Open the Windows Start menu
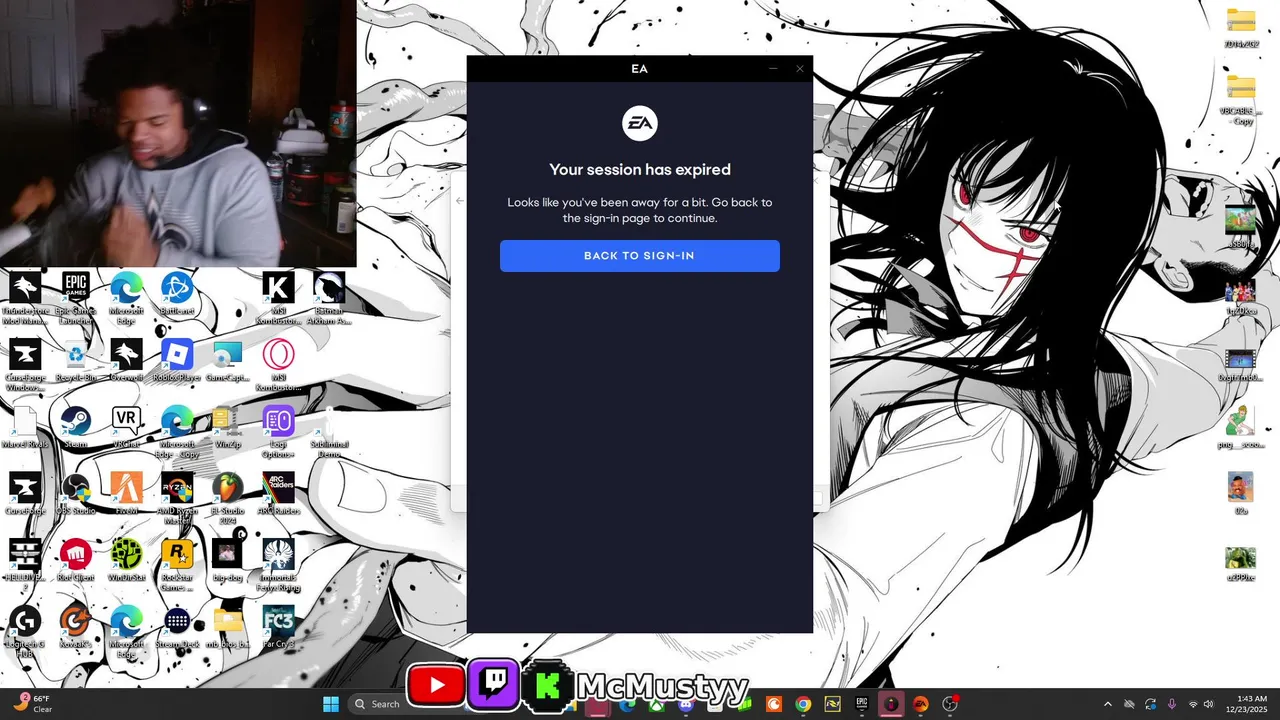The image size is (1280, 720). click(331, 704)
